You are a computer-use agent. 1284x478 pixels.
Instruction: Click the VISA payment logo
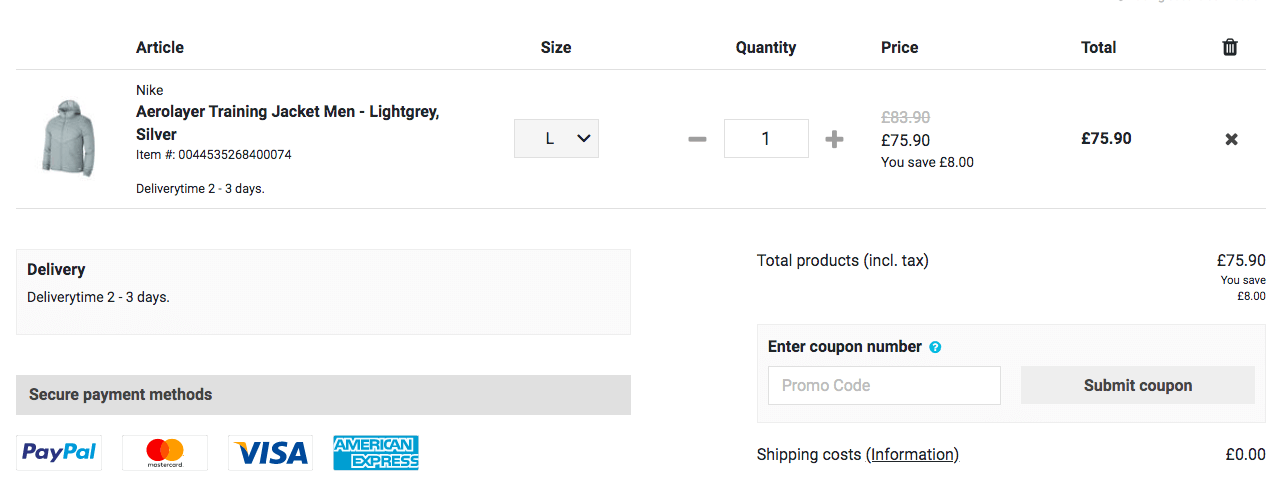coord(270,453)
